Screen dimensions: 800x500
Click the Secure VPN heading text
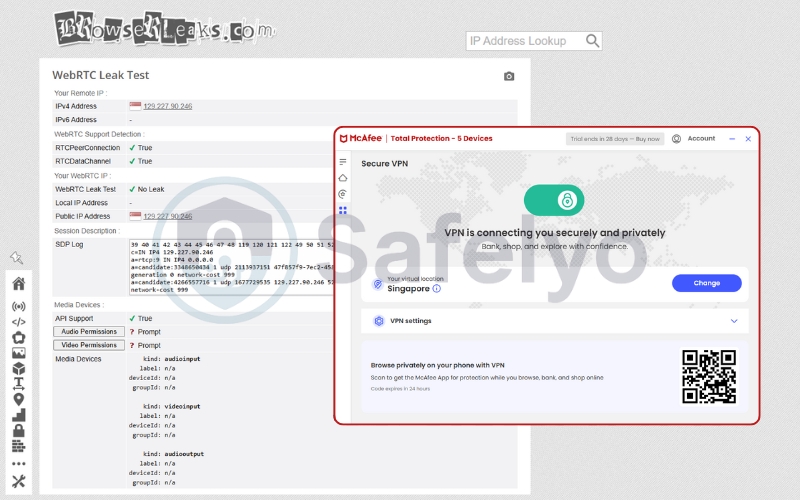click(385, 164)
